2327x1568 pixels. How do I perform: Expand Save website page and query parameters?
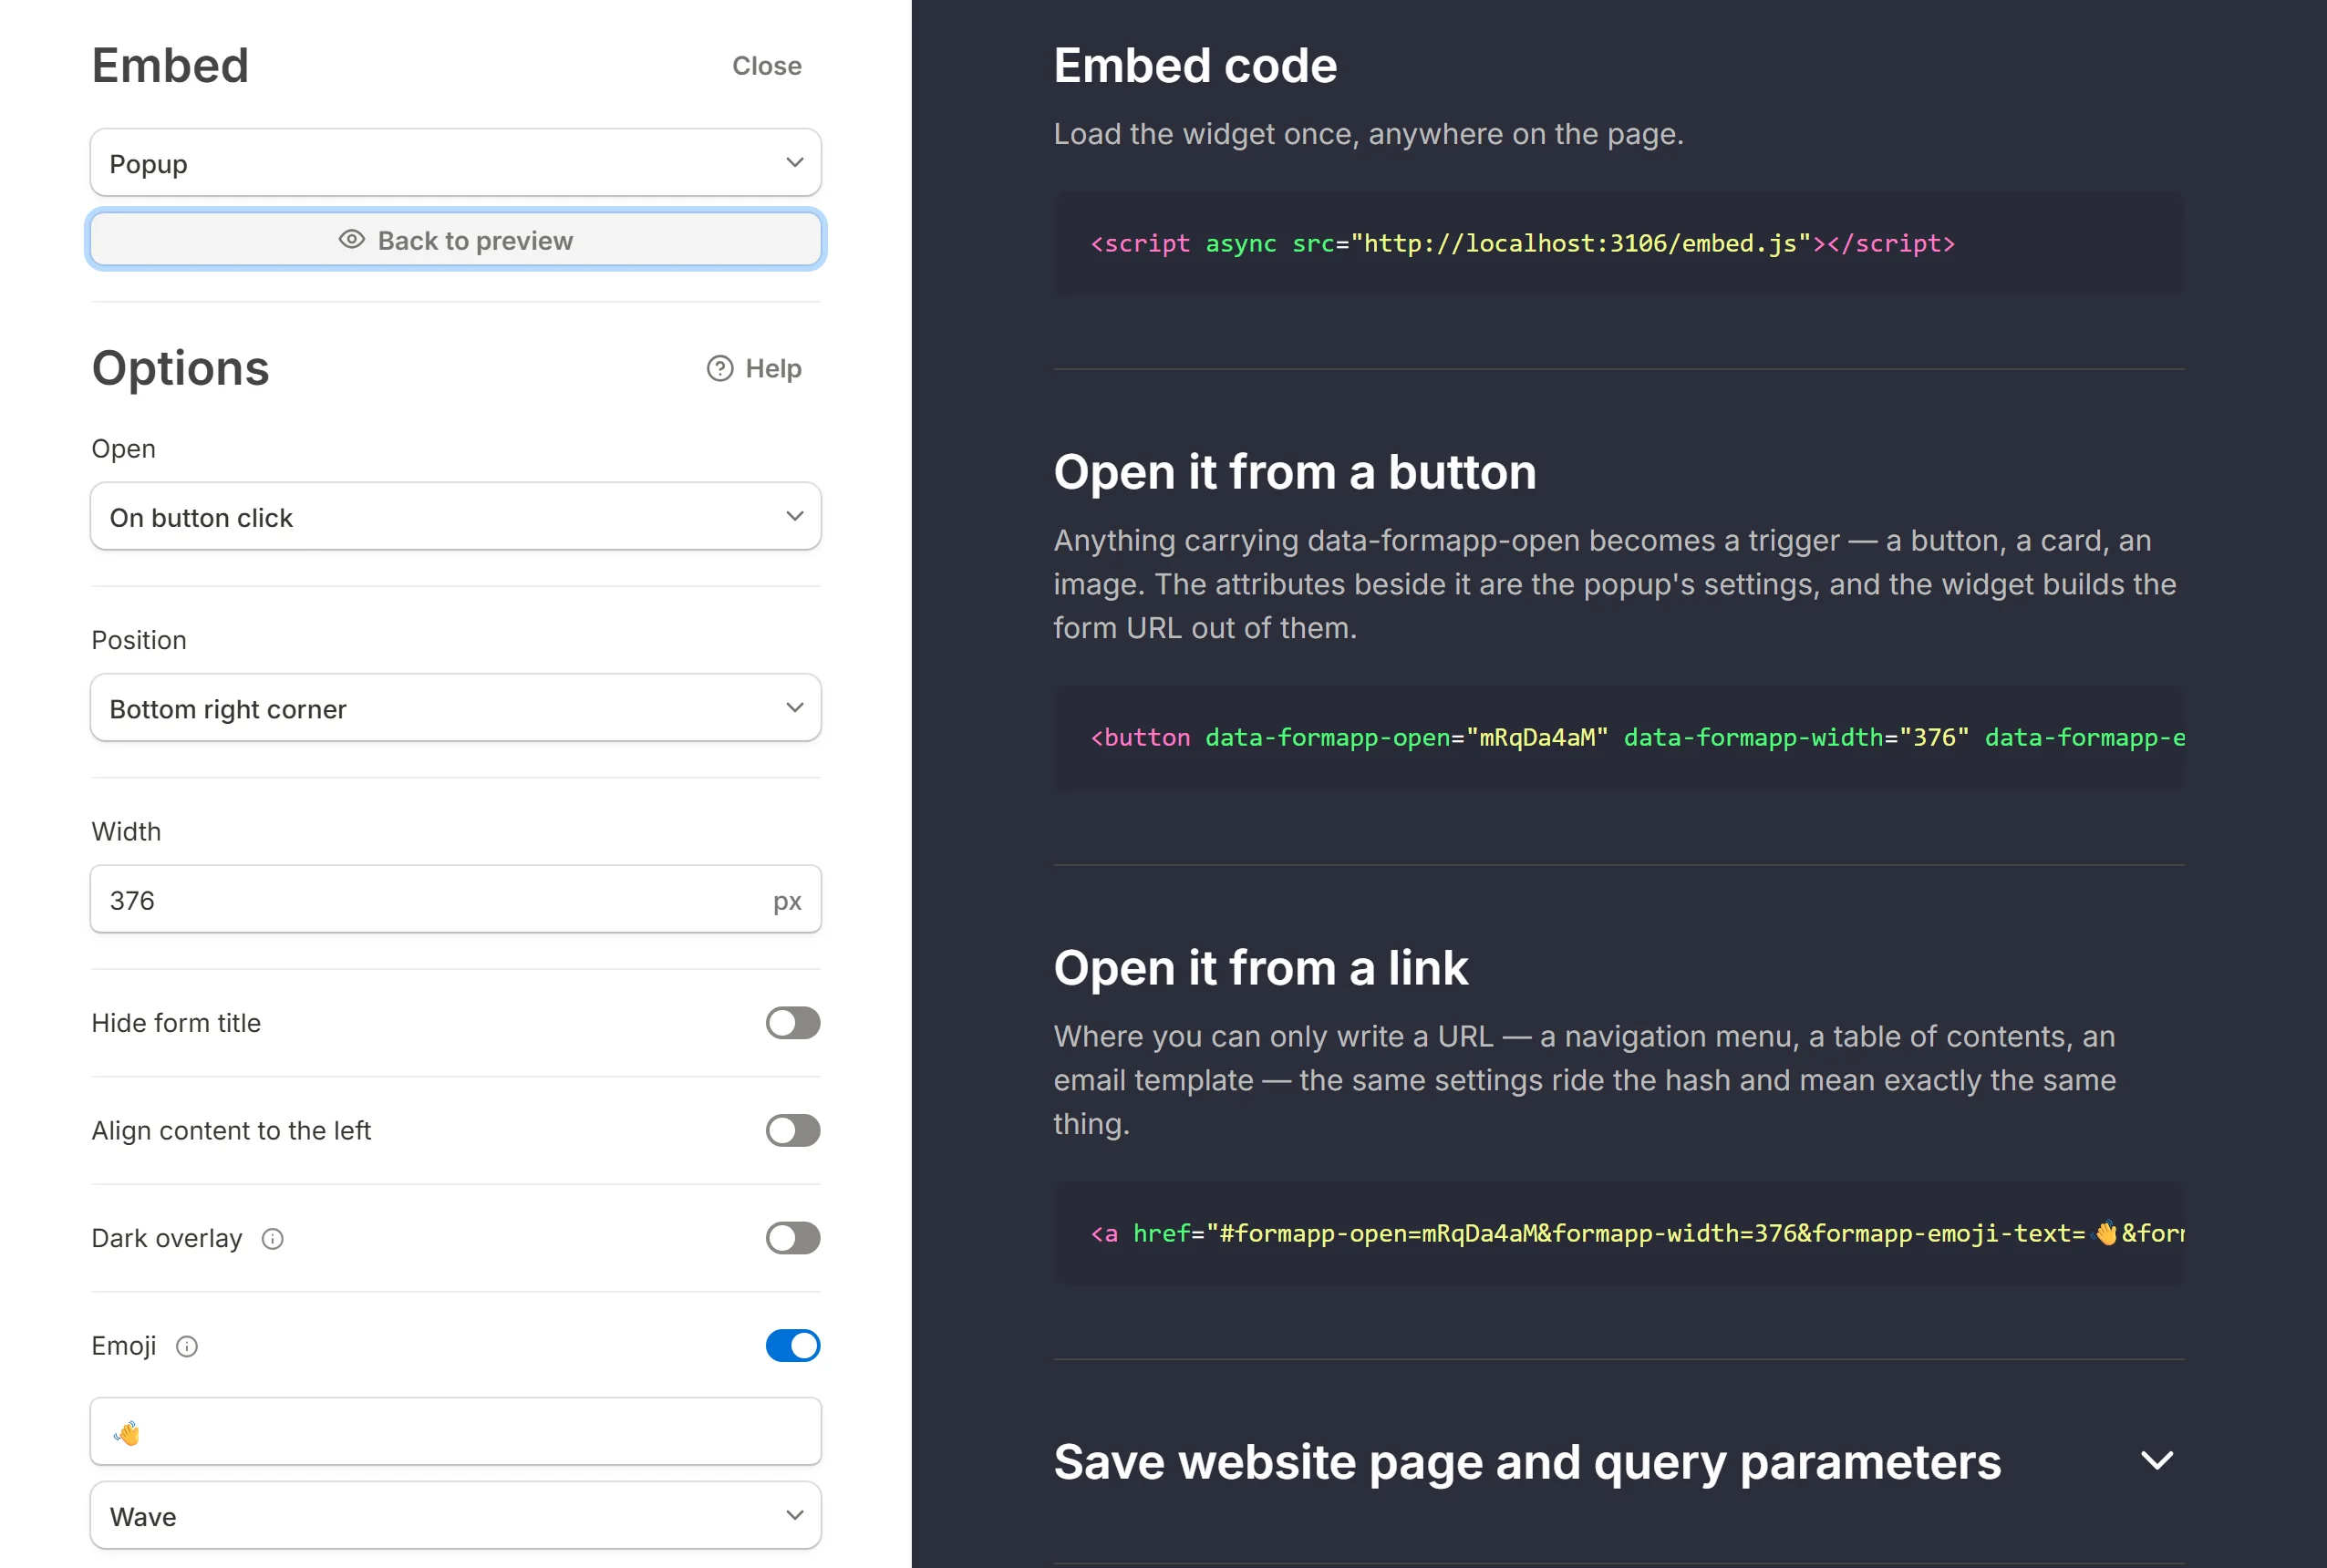click(1618, 1462)
